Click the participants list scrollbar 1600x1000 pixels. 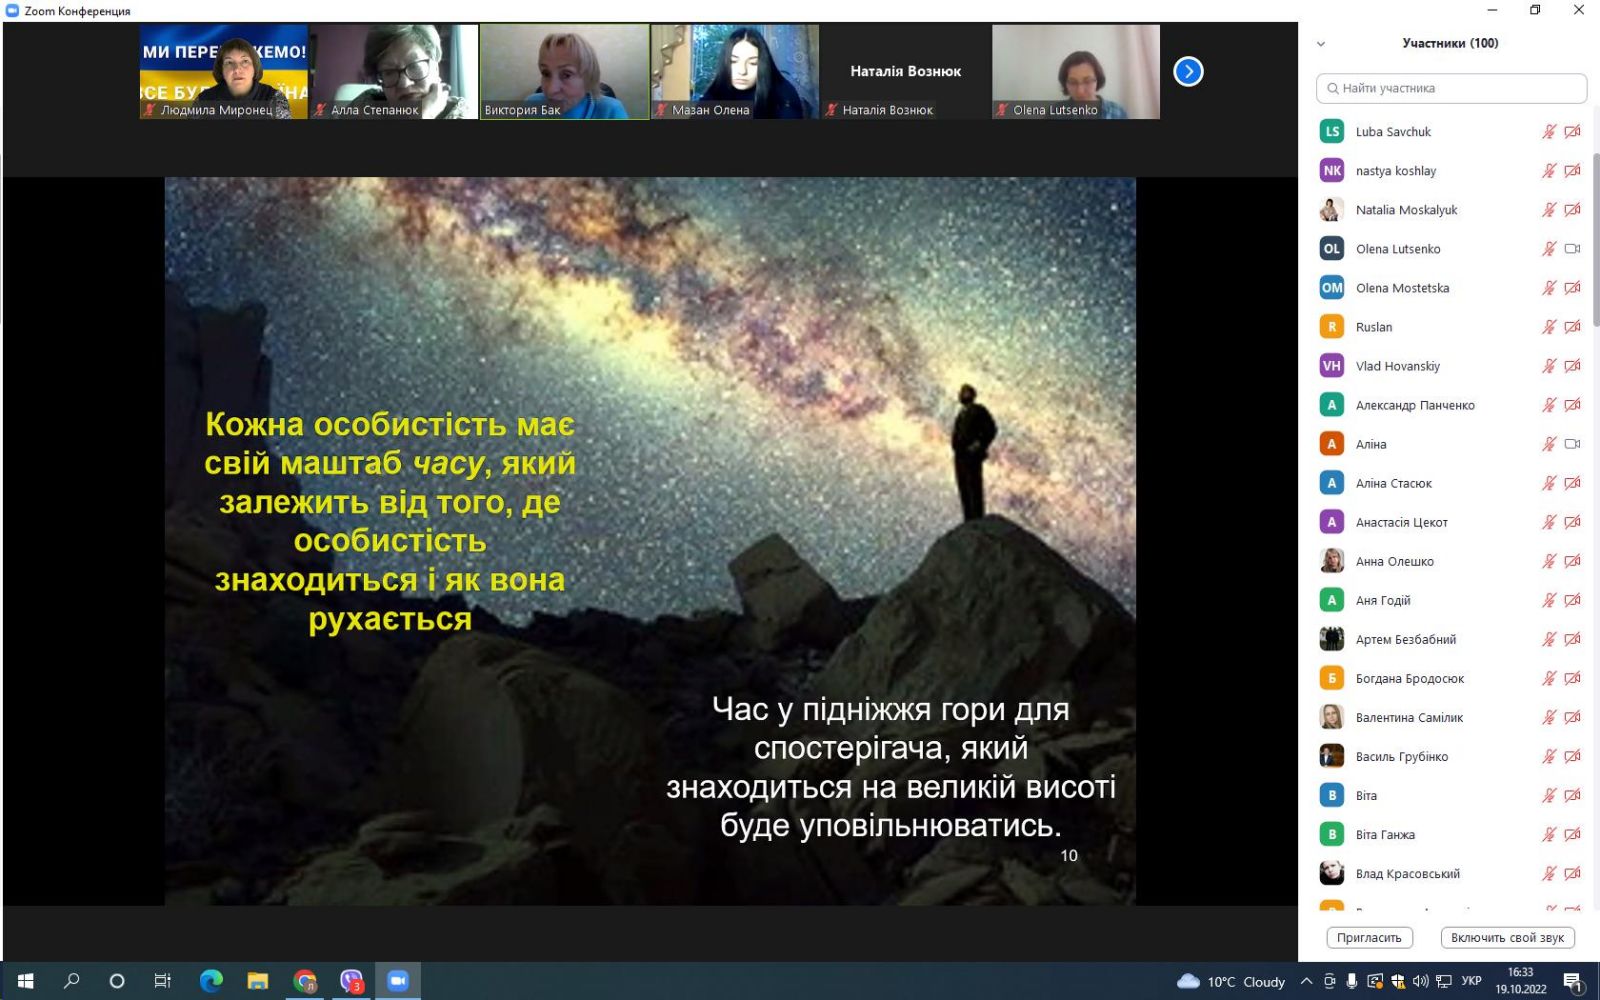pos(1595,240)
